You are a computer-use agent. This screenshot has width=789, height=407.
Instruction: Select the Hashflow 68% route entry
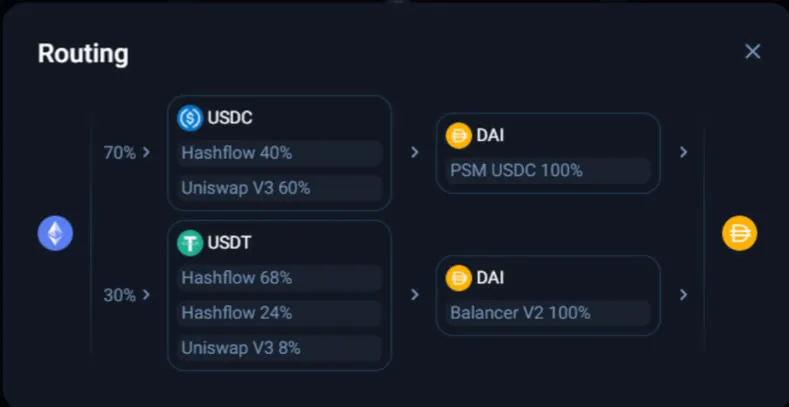point(280,278)
